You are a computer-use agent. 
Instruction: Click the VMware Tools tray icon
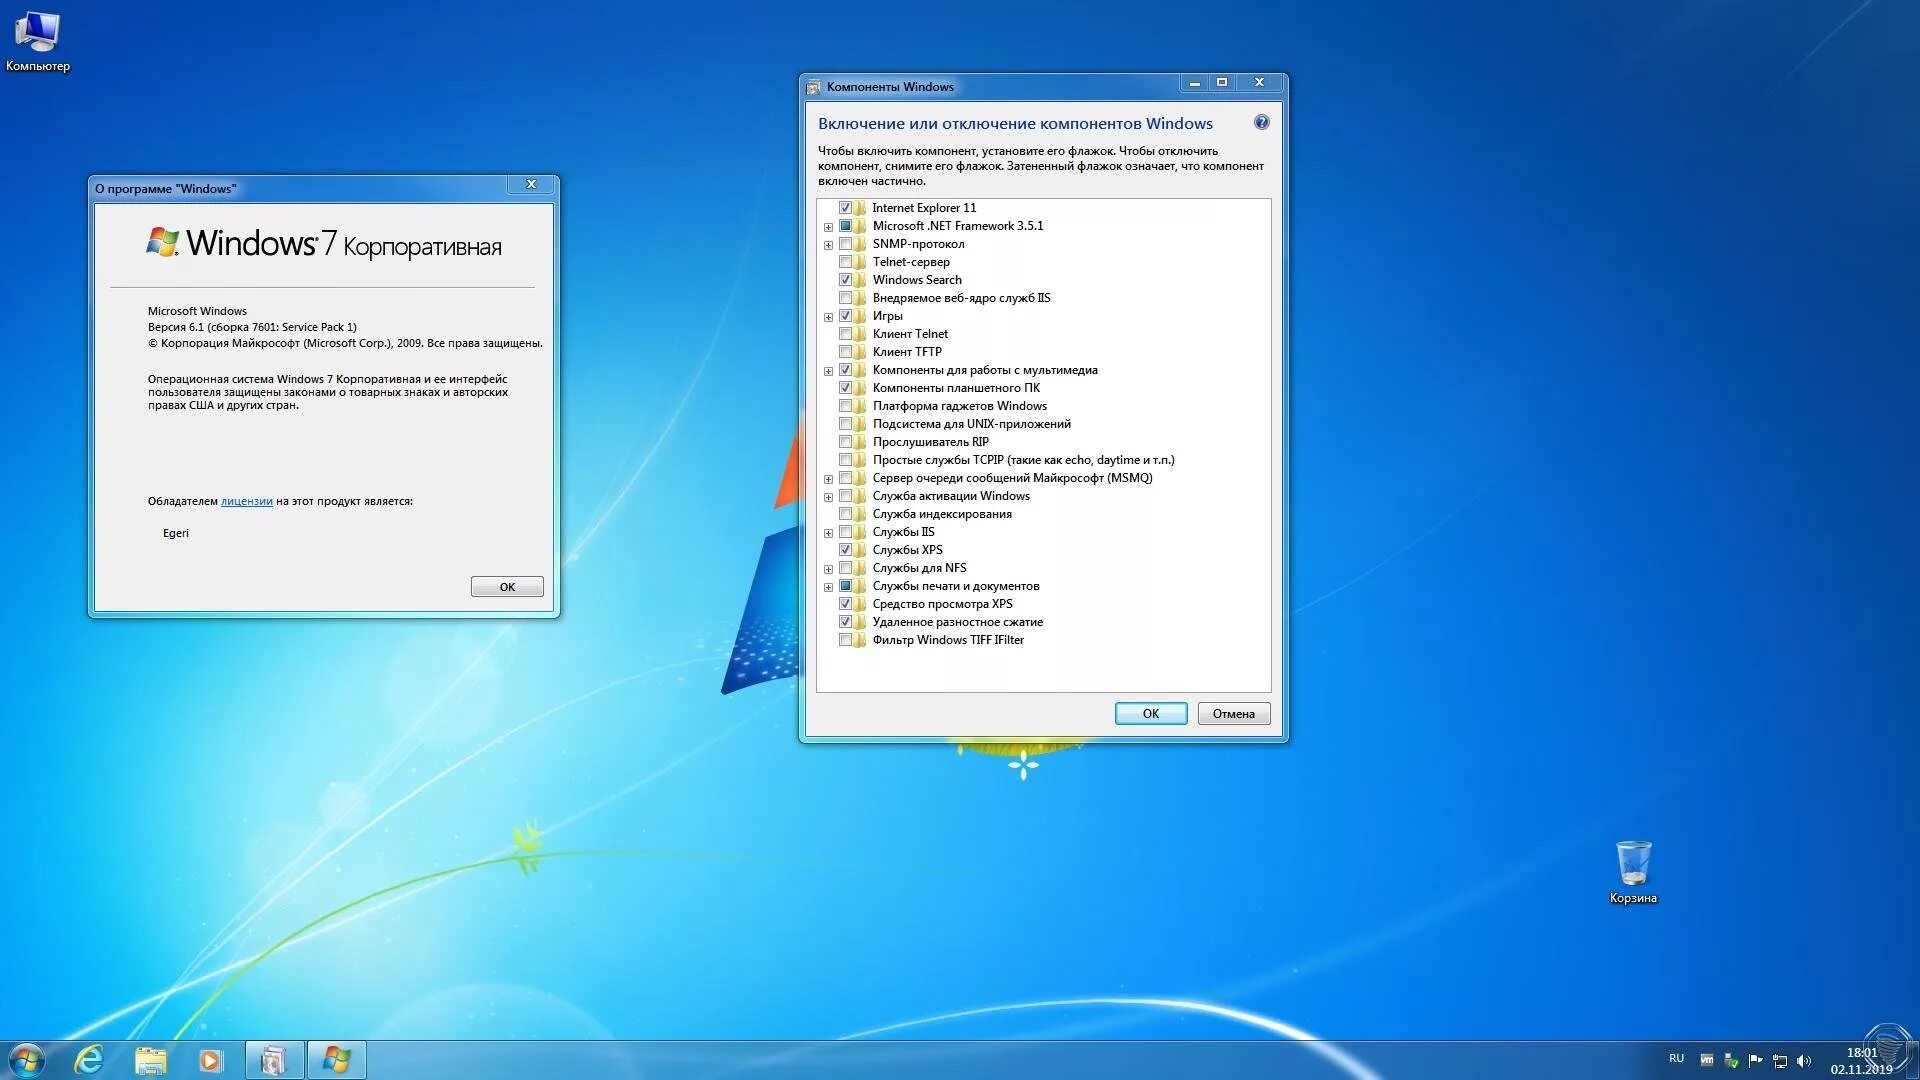1707,1060
